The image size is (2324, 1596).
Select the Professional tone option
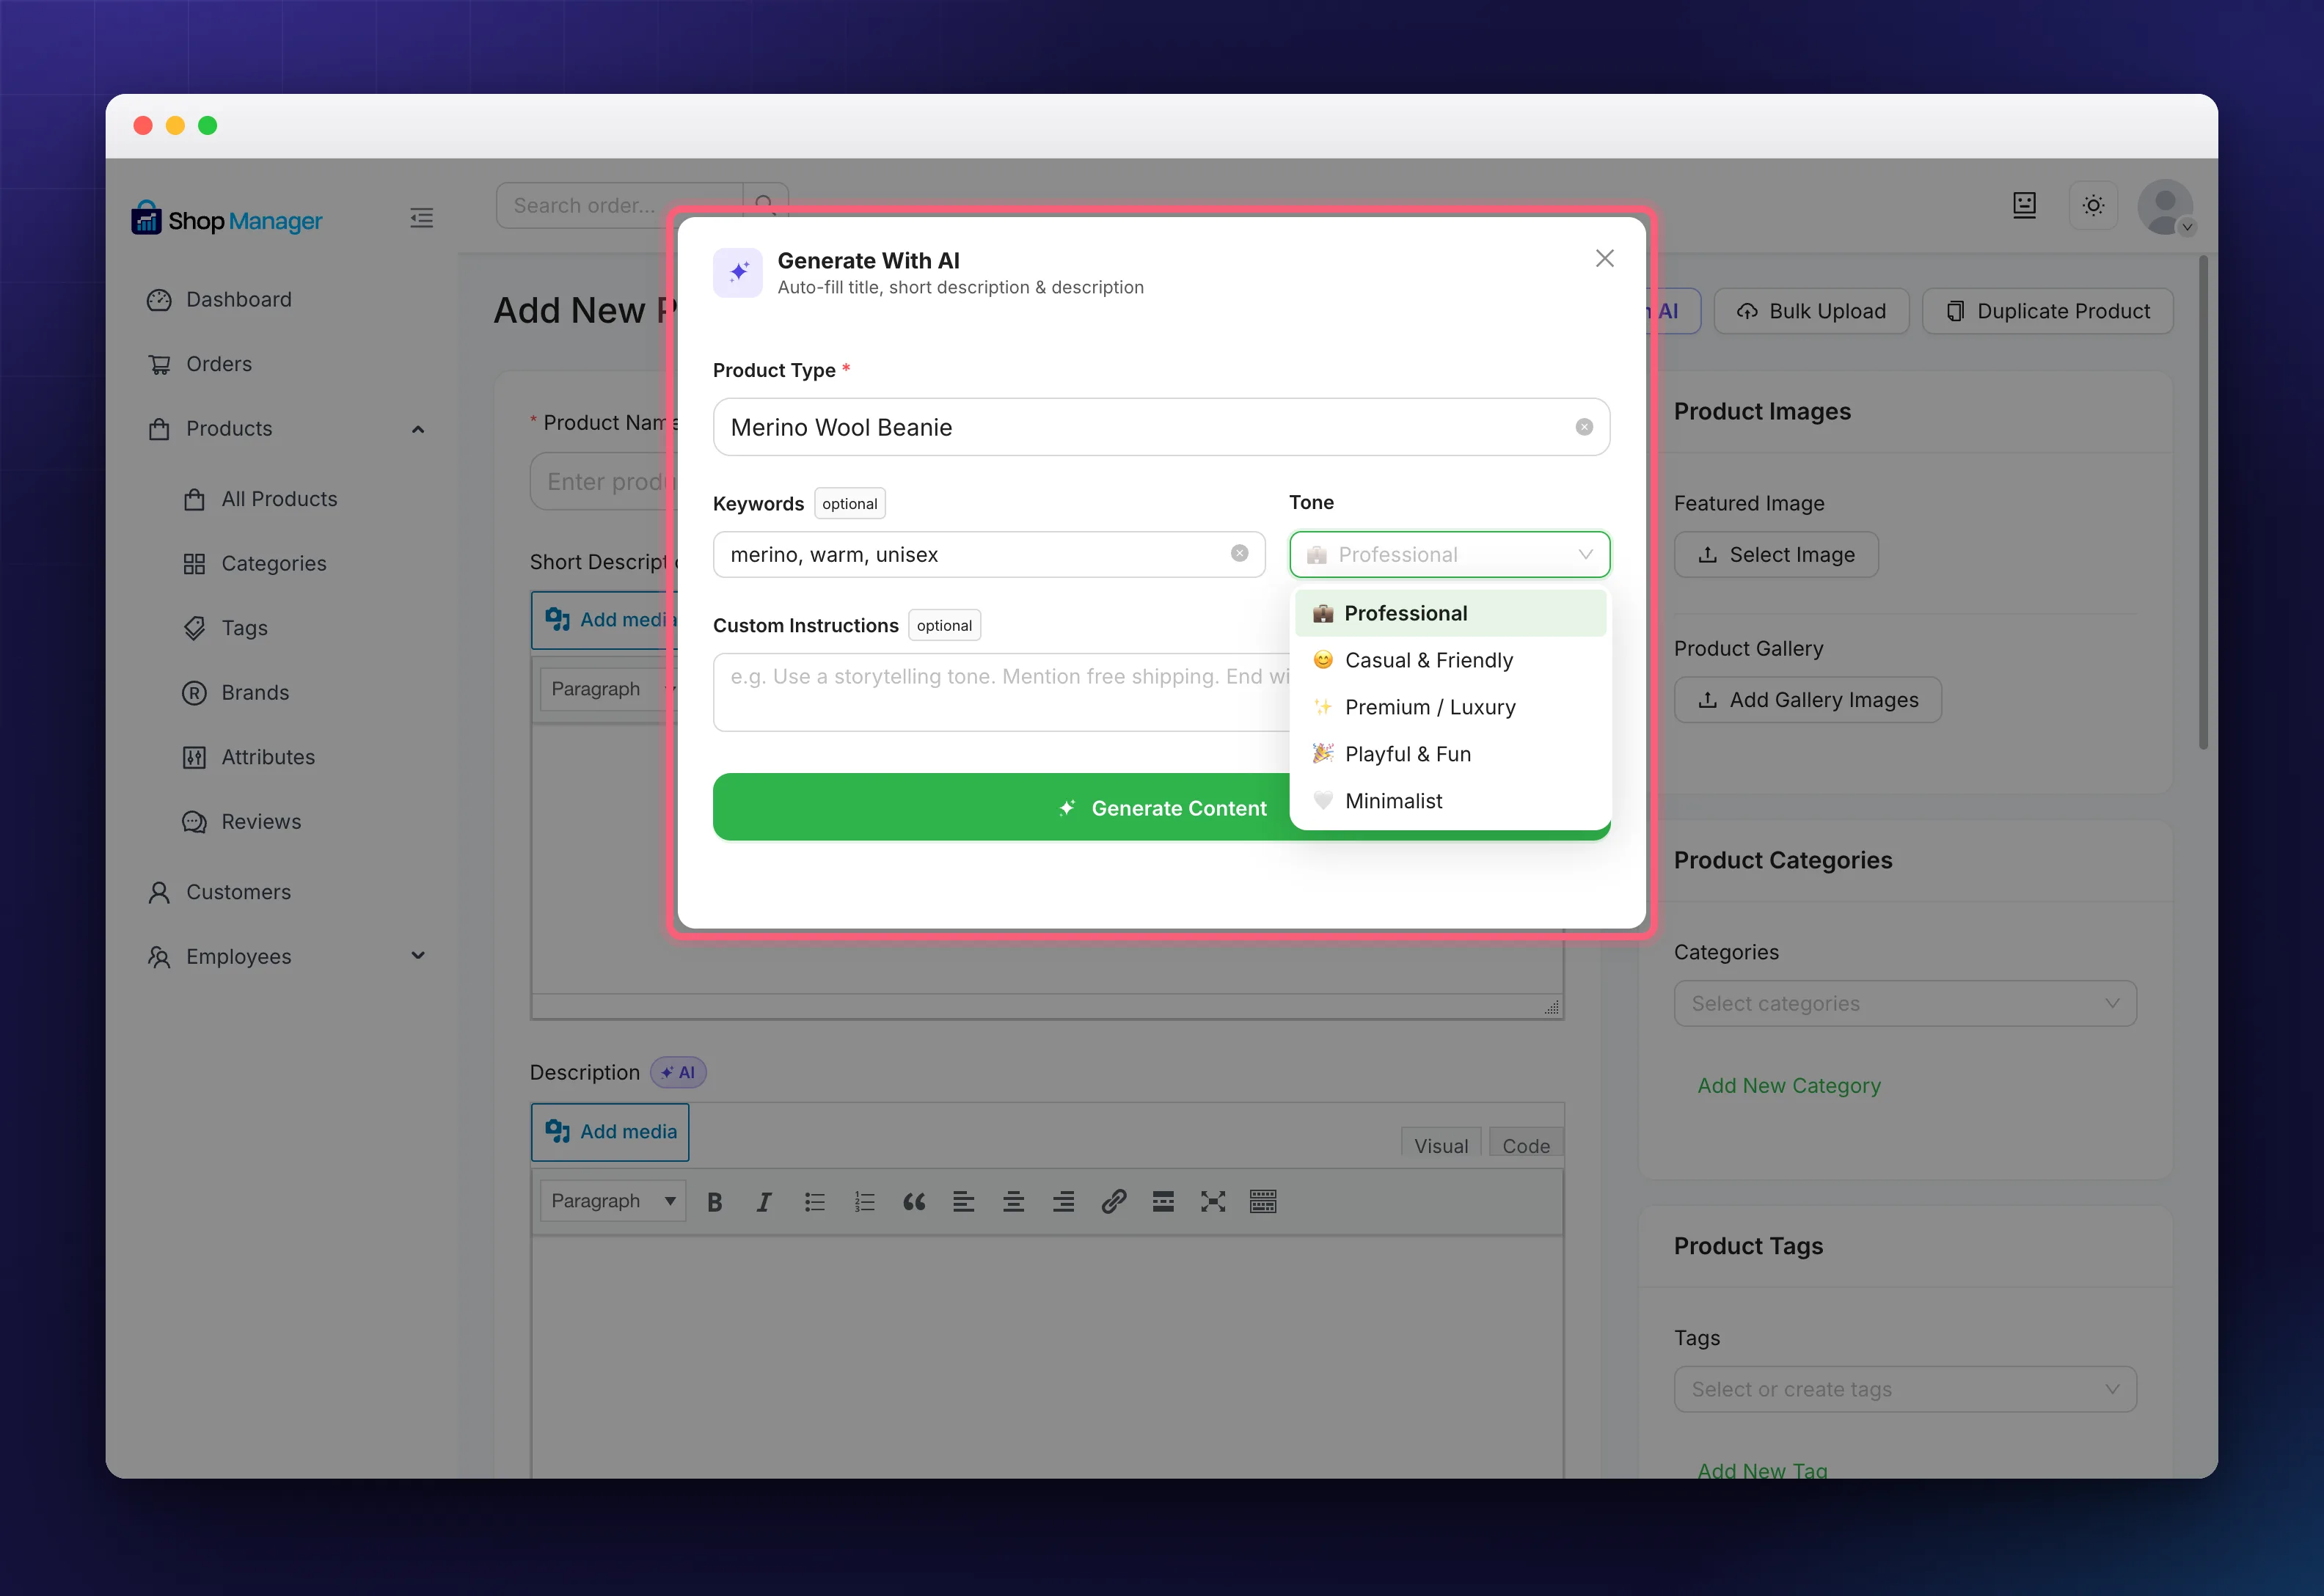pos(1449,613)
